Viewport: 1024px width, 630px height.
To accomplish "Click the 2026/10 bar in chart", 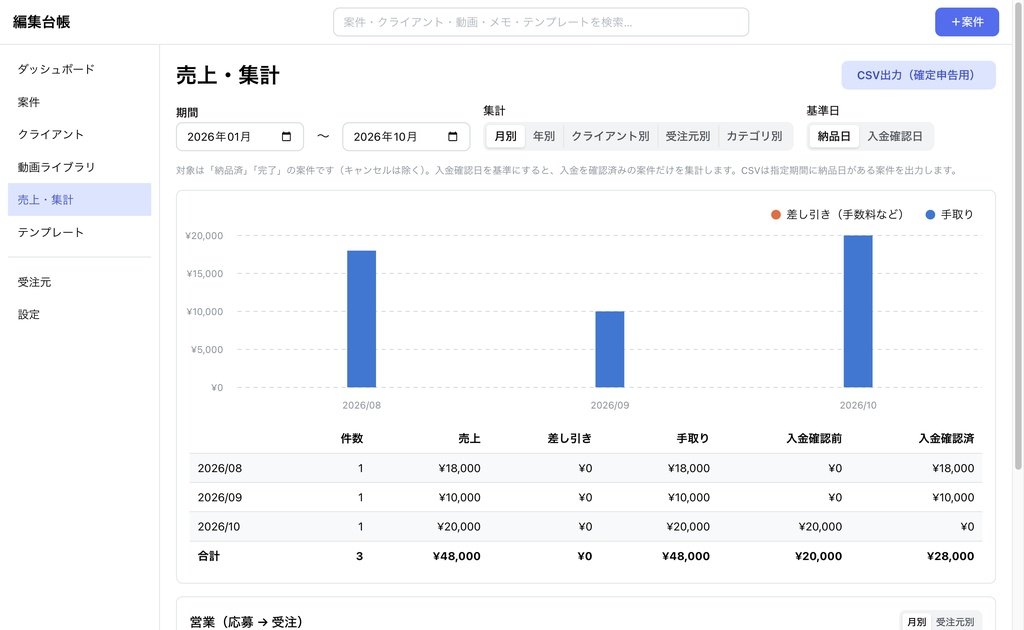I will (857, 311).
